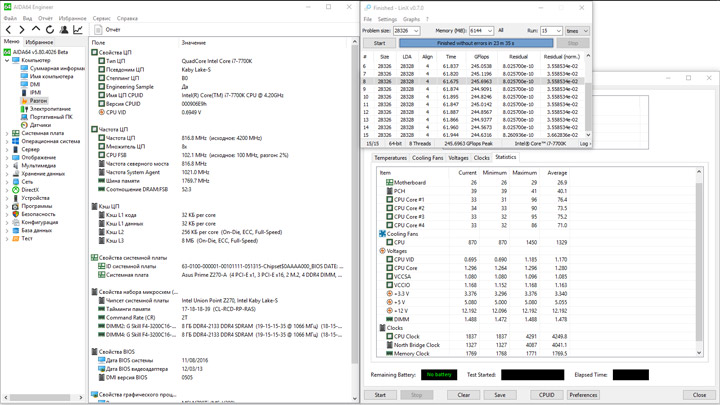The height and width of the screenshot is (405, 720).
Task: Click the CPUID button at the bottom
Action: click(x=546, y=395)
